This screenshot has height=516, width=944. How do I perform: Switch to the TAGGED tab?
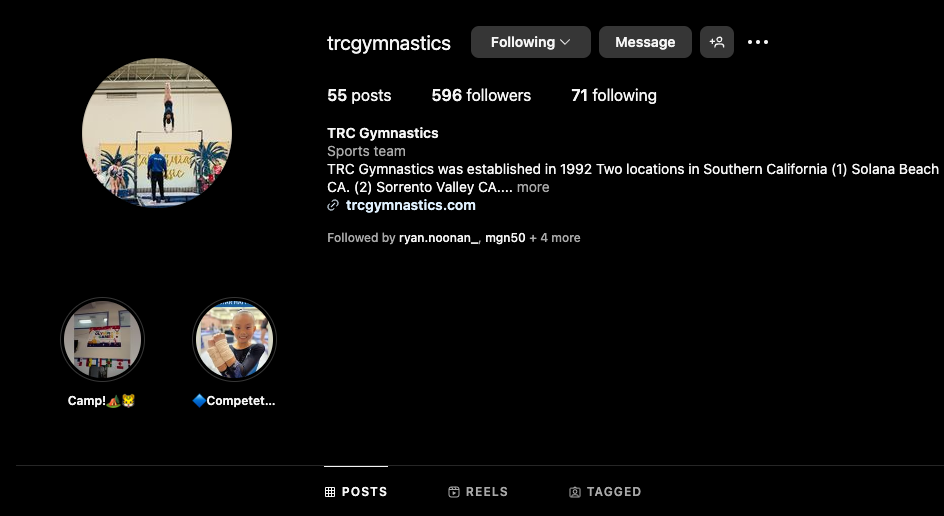point(605,492)
